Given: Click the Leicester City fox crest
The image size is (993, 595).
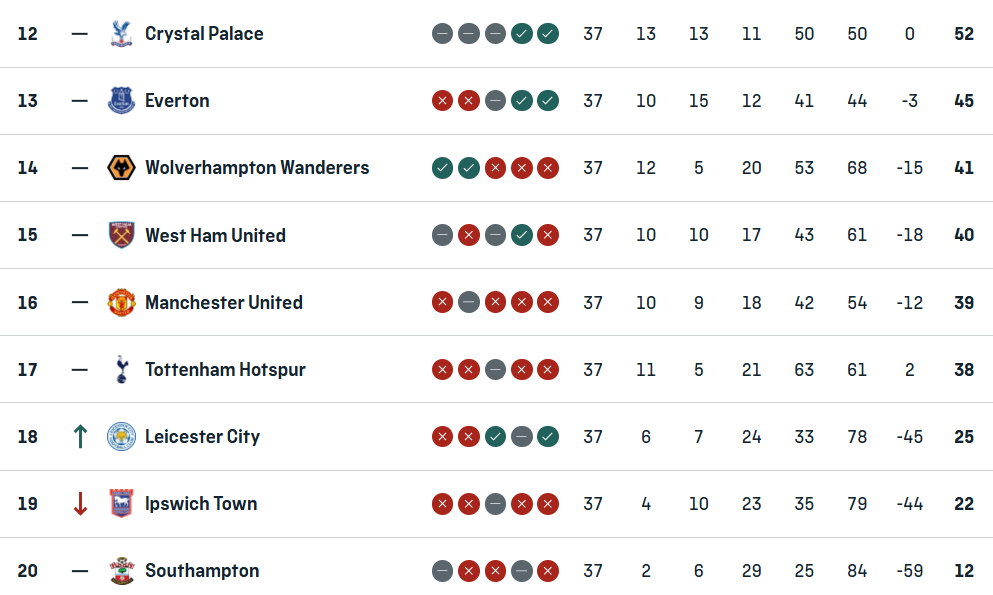Looking at the screenshot, I should pos(121,436).
